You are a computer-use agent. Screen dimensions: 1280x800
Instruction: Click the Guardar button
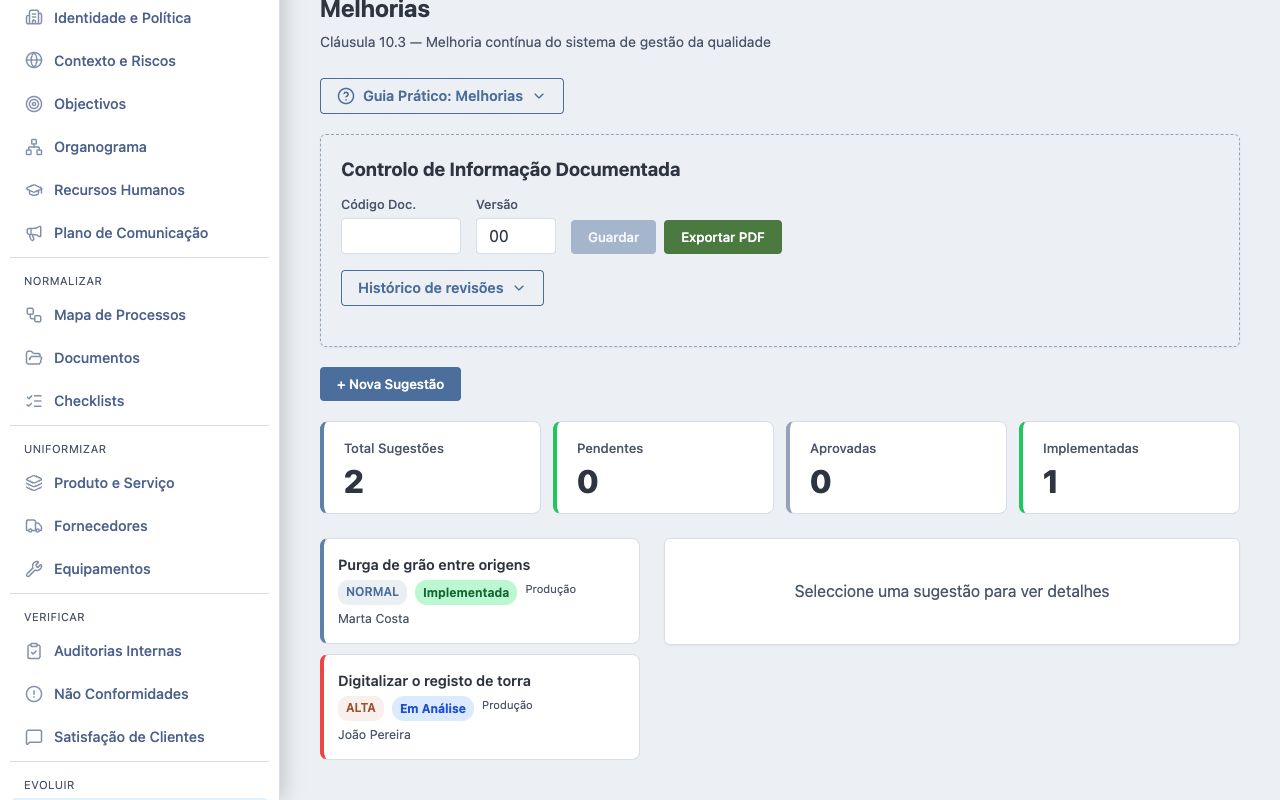click(x=613, y=237)
